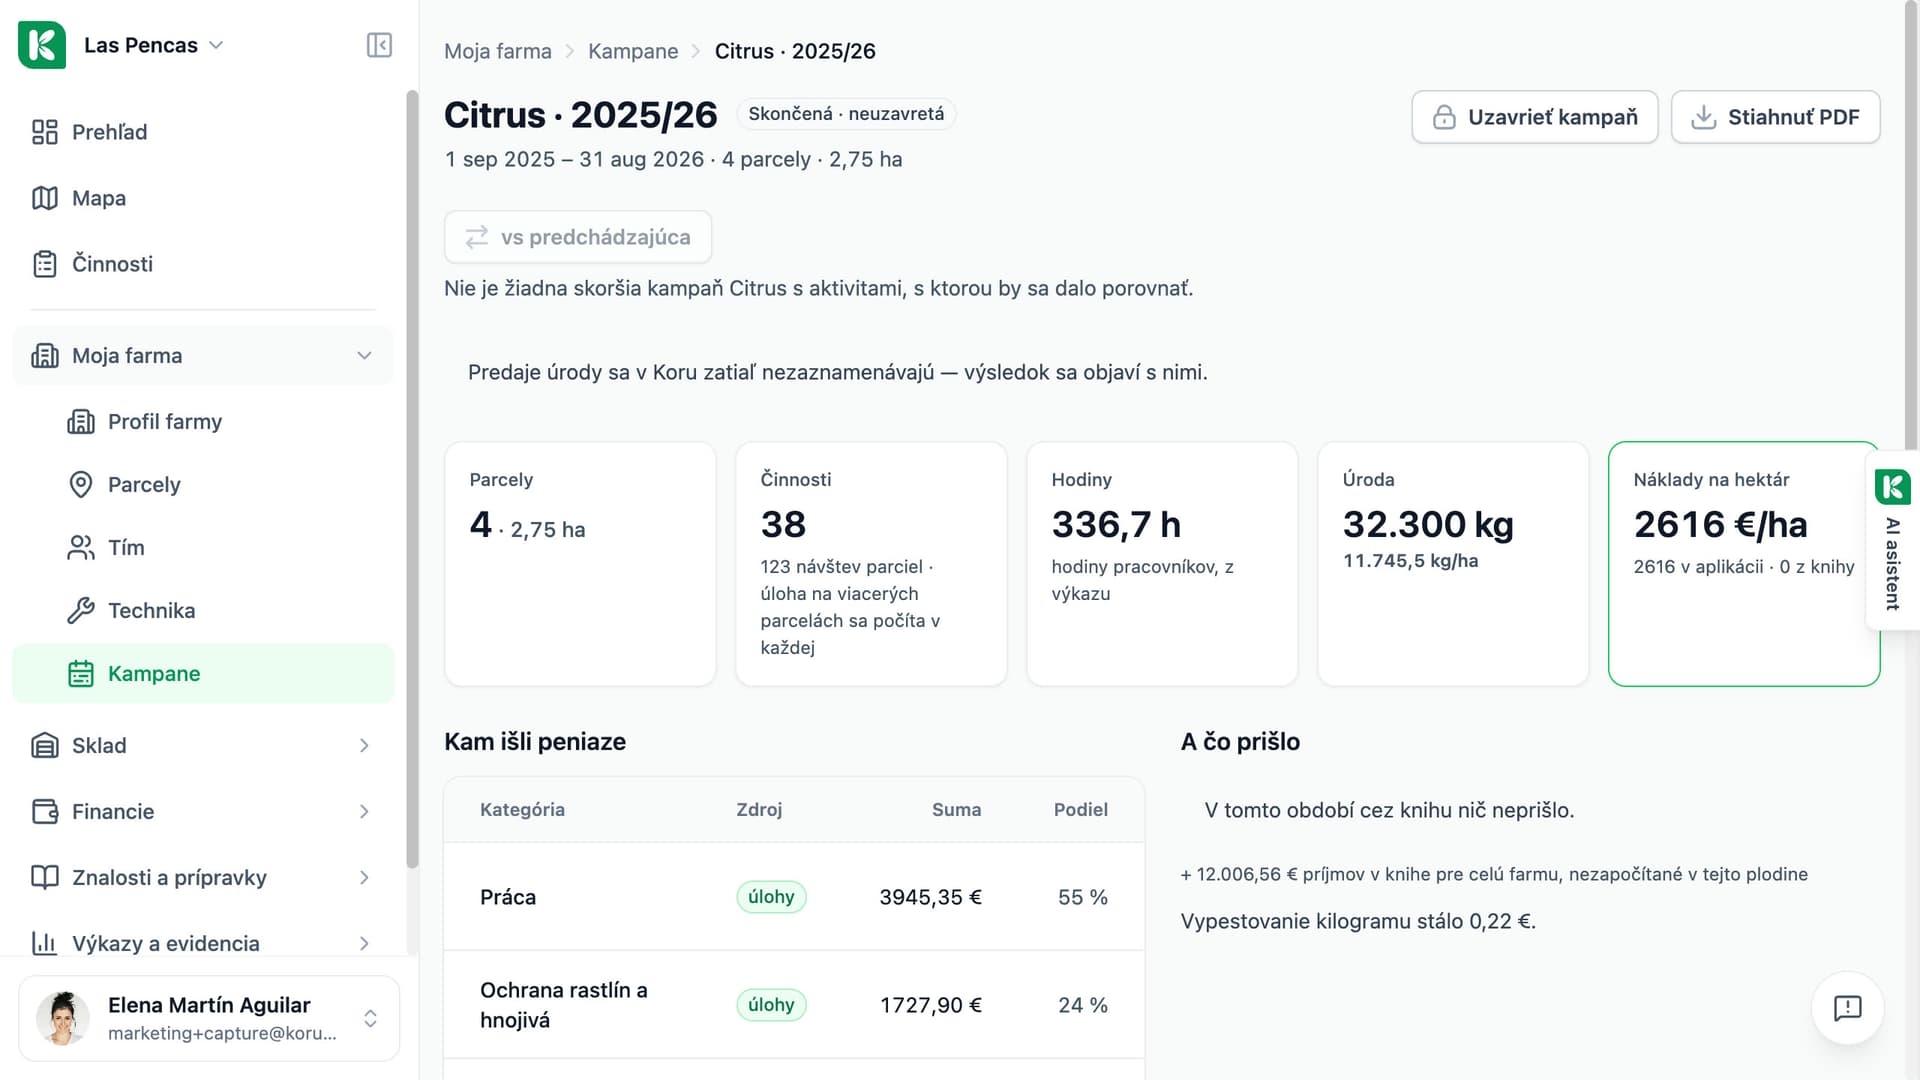Image resolution: width=1920 pixels, height=1080 pixels.
Task: Open the AI asistent side tab
Action: coord(1892,540)
